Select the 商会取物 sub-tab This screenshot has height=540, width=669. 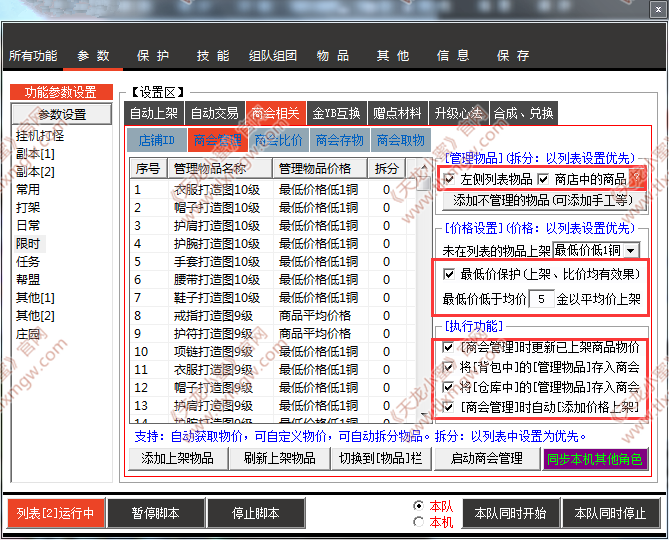pyautogui.click(x=401, y=140)
